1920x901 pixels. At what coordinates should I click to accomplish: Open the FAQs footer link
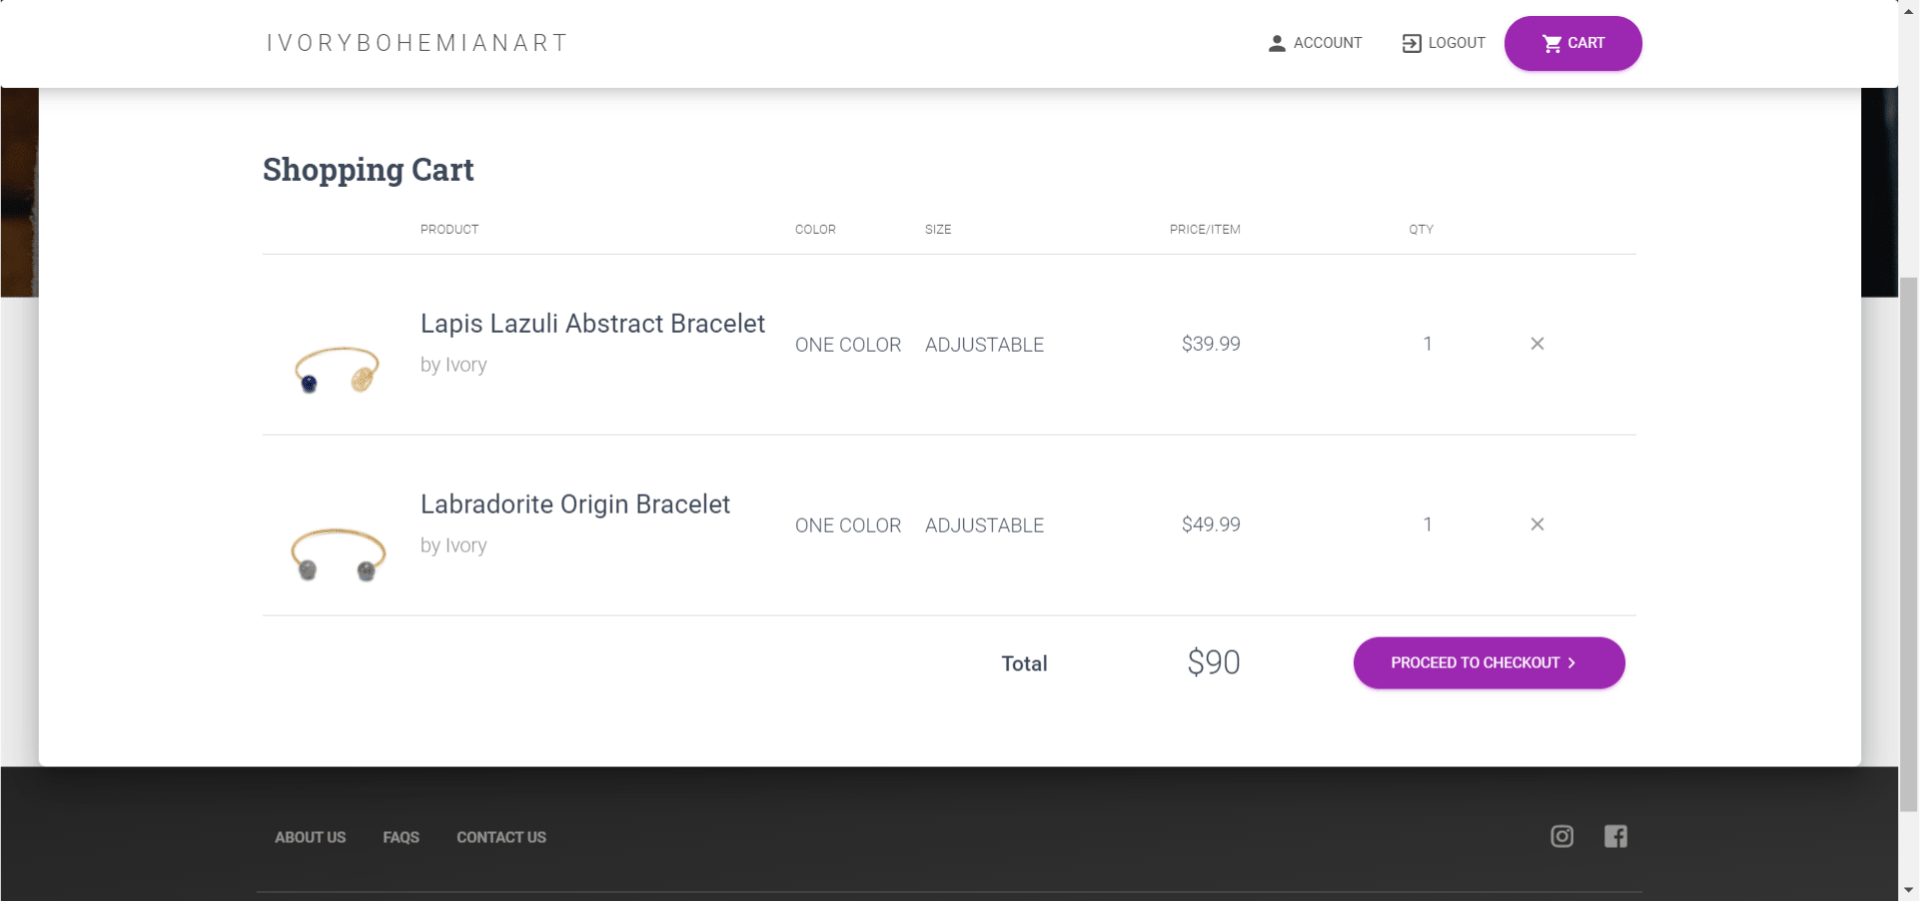coord(401,837)
